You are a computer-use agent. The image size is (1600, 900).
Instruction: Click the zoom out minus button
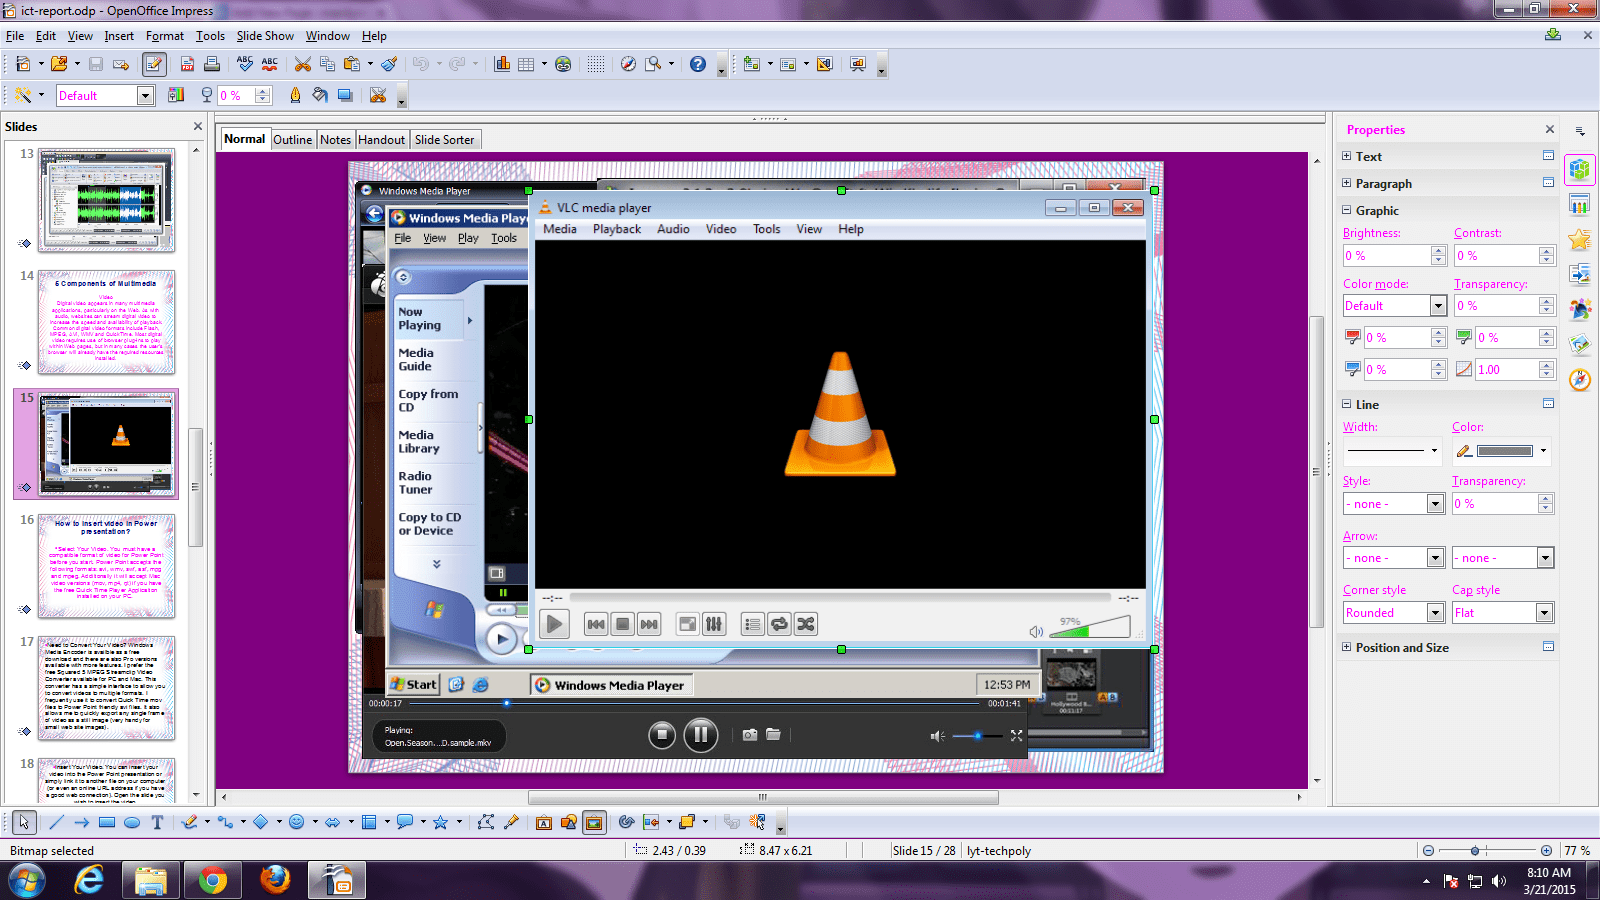point(1428,851)
